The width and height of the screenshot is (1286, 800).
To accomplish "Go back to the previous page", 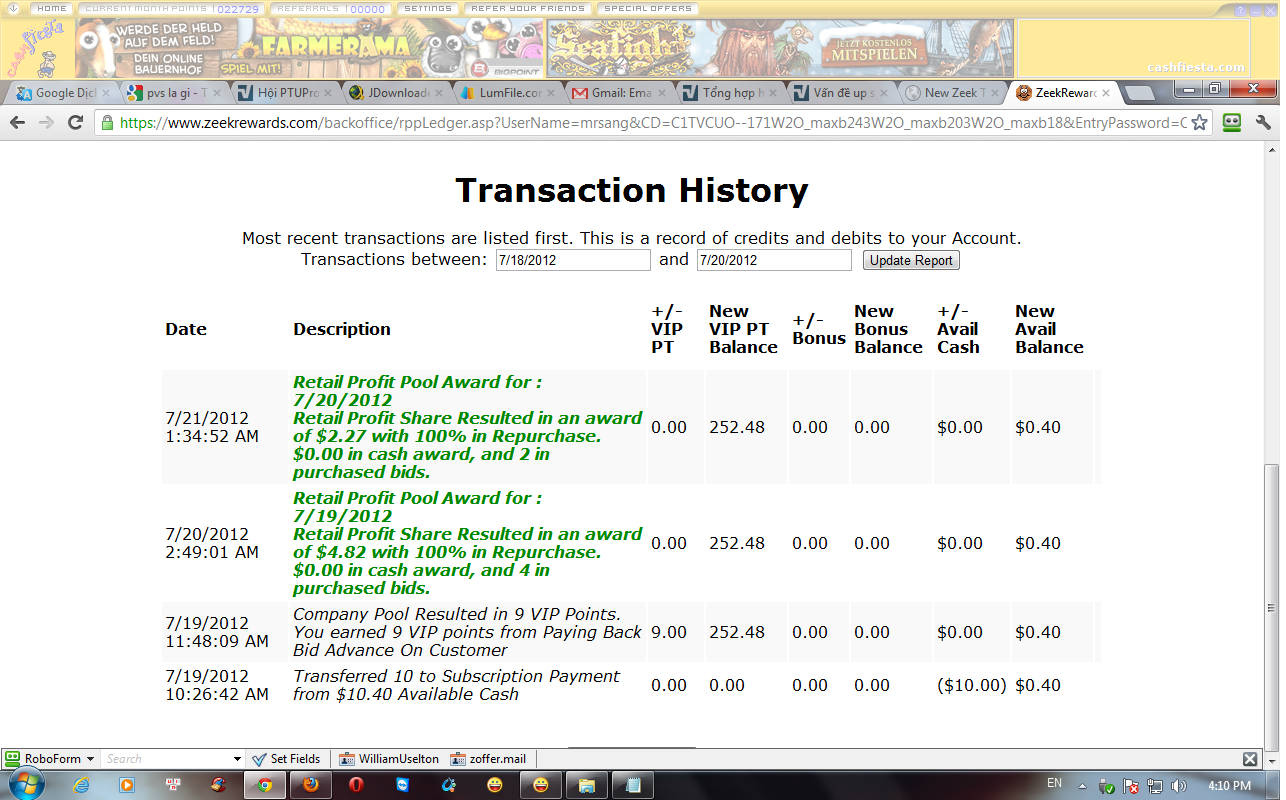I will [17, 122].
